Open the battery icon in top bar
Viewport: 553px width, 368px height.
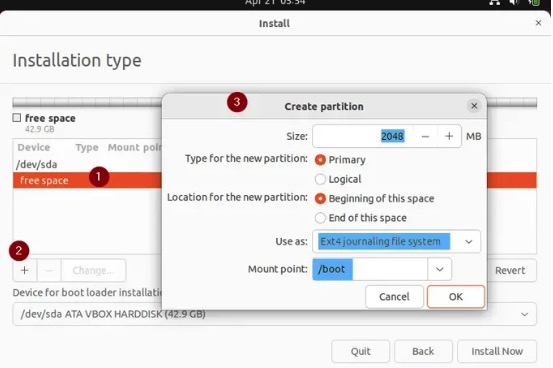pos(534,2)
